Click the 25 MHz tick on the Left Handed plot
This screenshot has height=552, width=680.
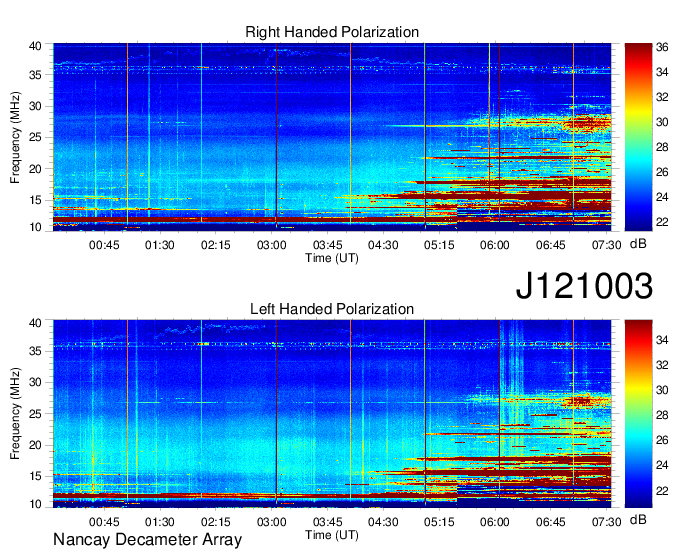35,414
